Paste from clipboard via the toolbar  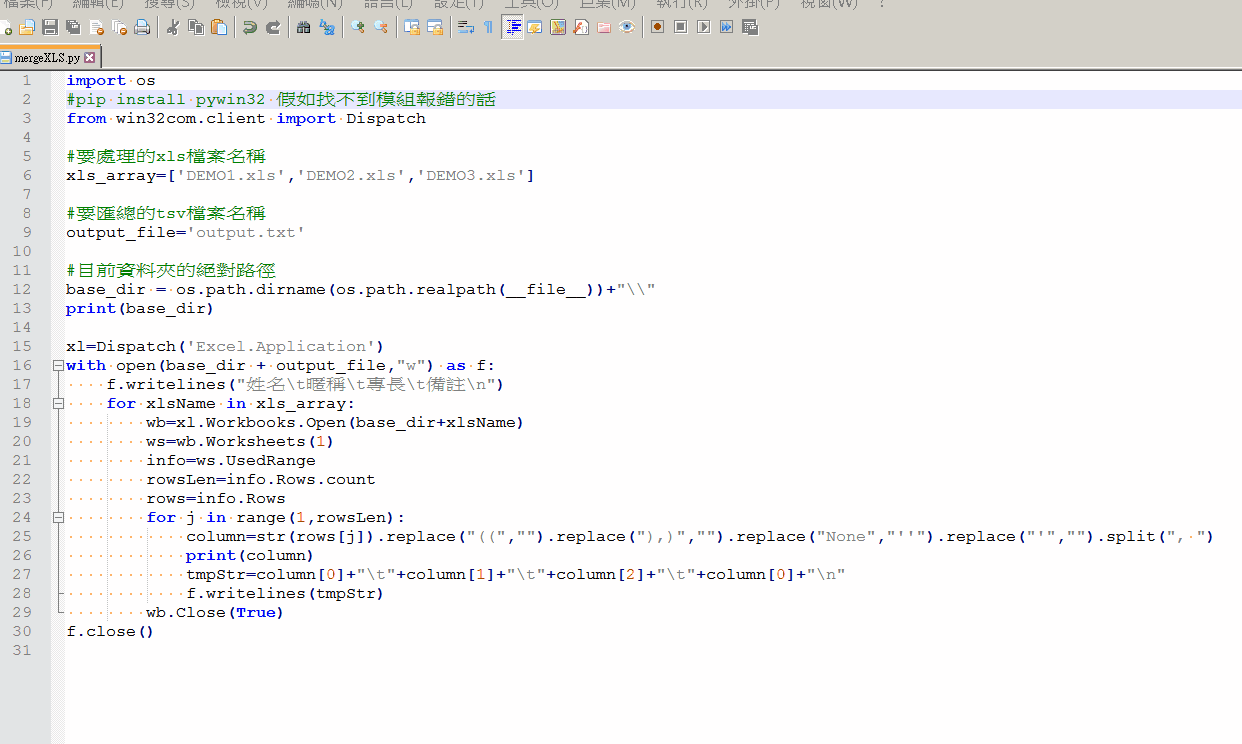tap(219, 27)
